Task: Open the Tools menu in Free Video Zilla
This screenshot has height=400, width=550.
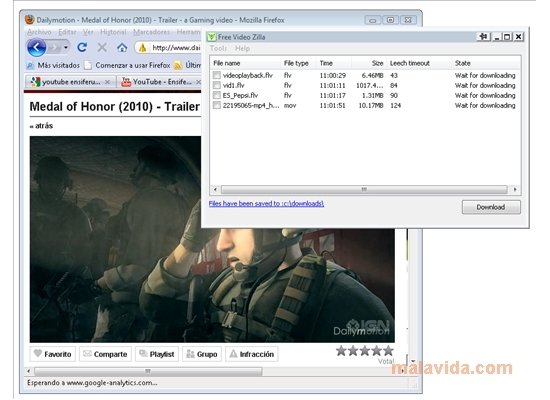Action: 218,48
